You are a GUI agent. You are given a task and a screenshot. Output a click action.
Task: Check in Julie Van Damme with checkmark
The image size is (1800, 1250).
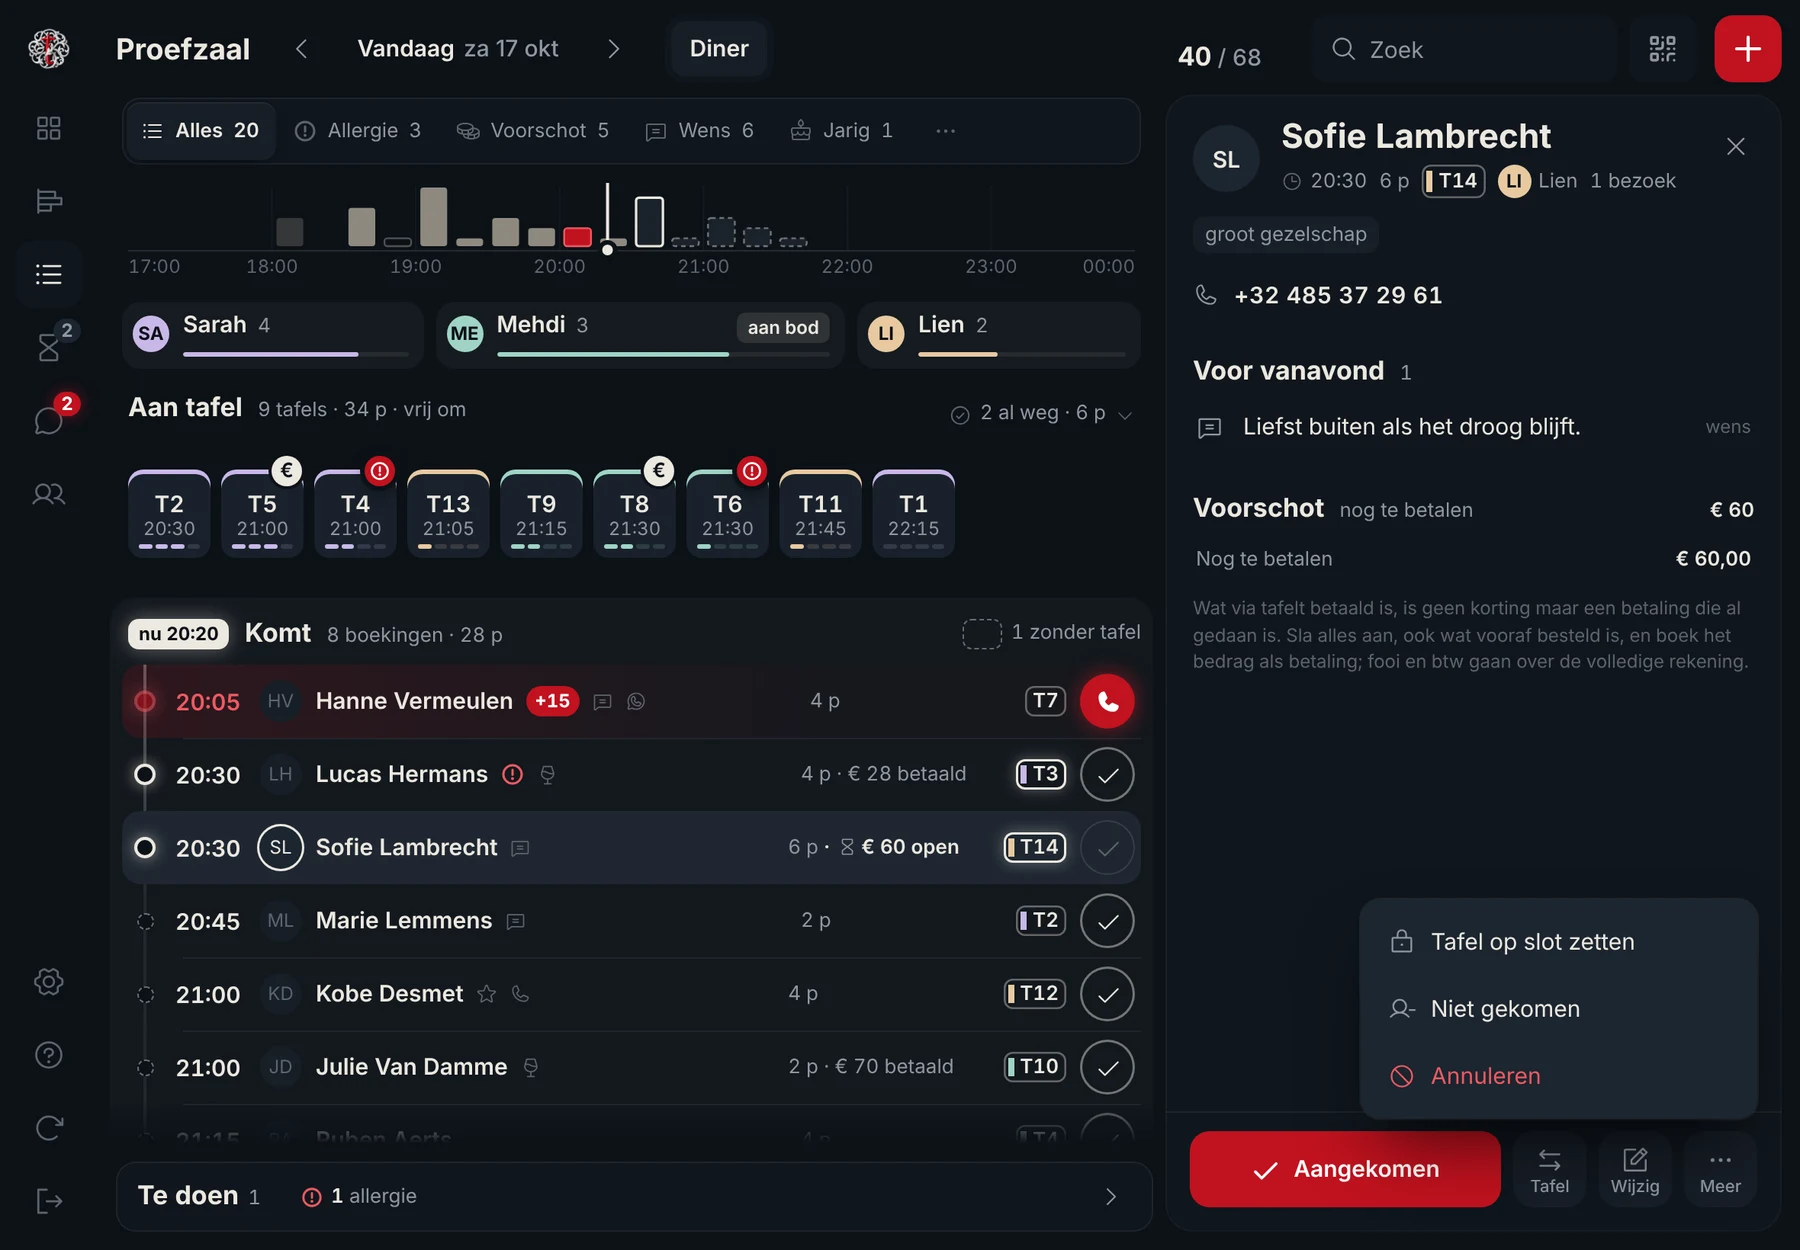(x=1107, y=1067)
